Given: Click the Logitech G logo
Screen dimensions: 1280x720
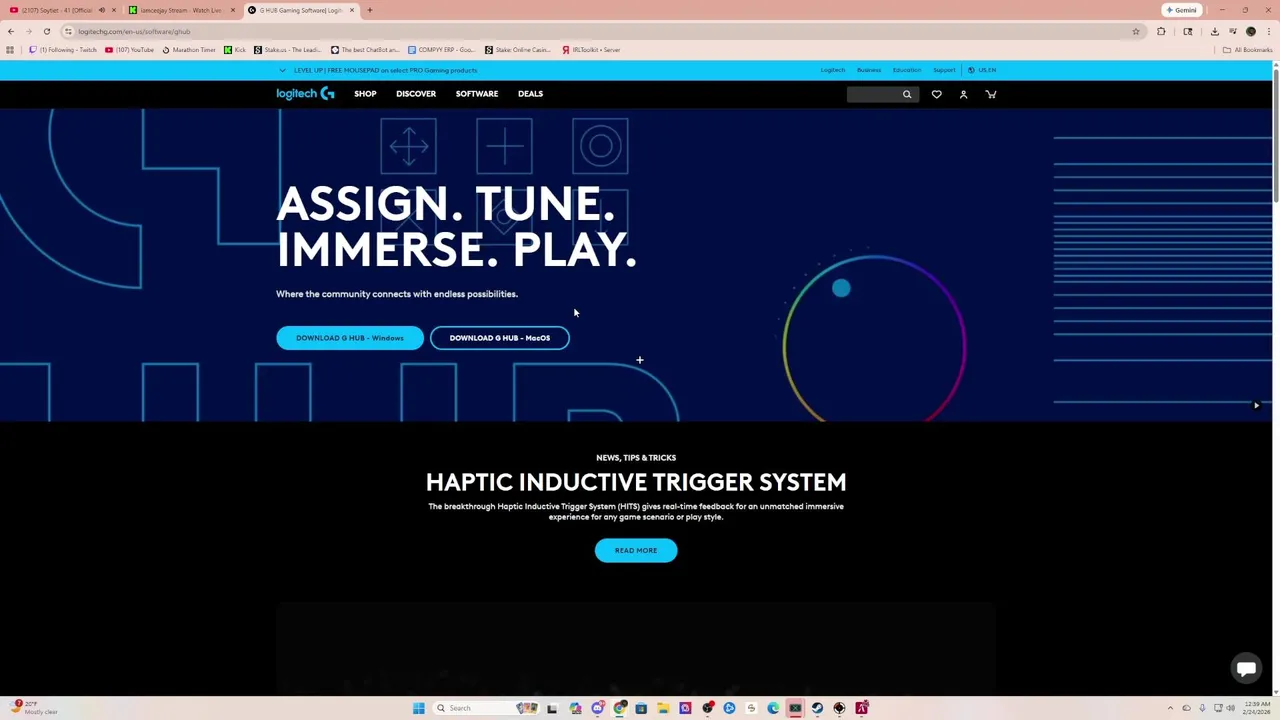Looking at the screenshot, I should [305, 93].
